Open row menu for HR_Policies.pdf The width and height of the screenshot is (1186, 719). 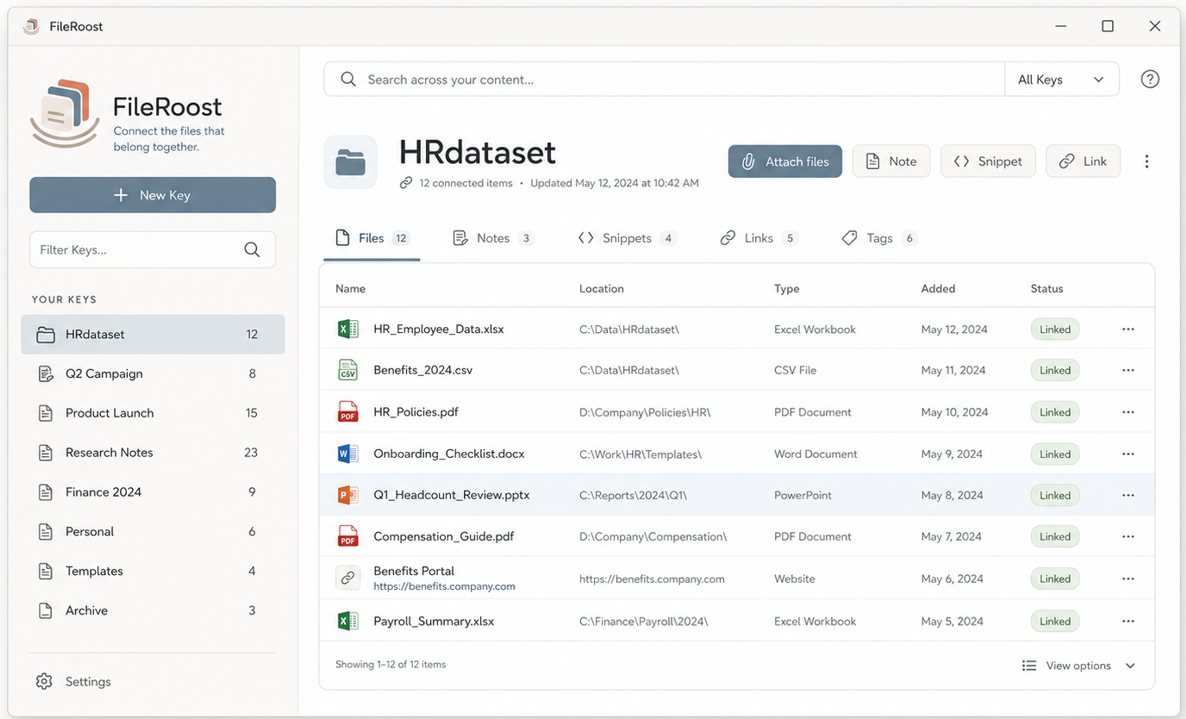[x=1128, y=412]
